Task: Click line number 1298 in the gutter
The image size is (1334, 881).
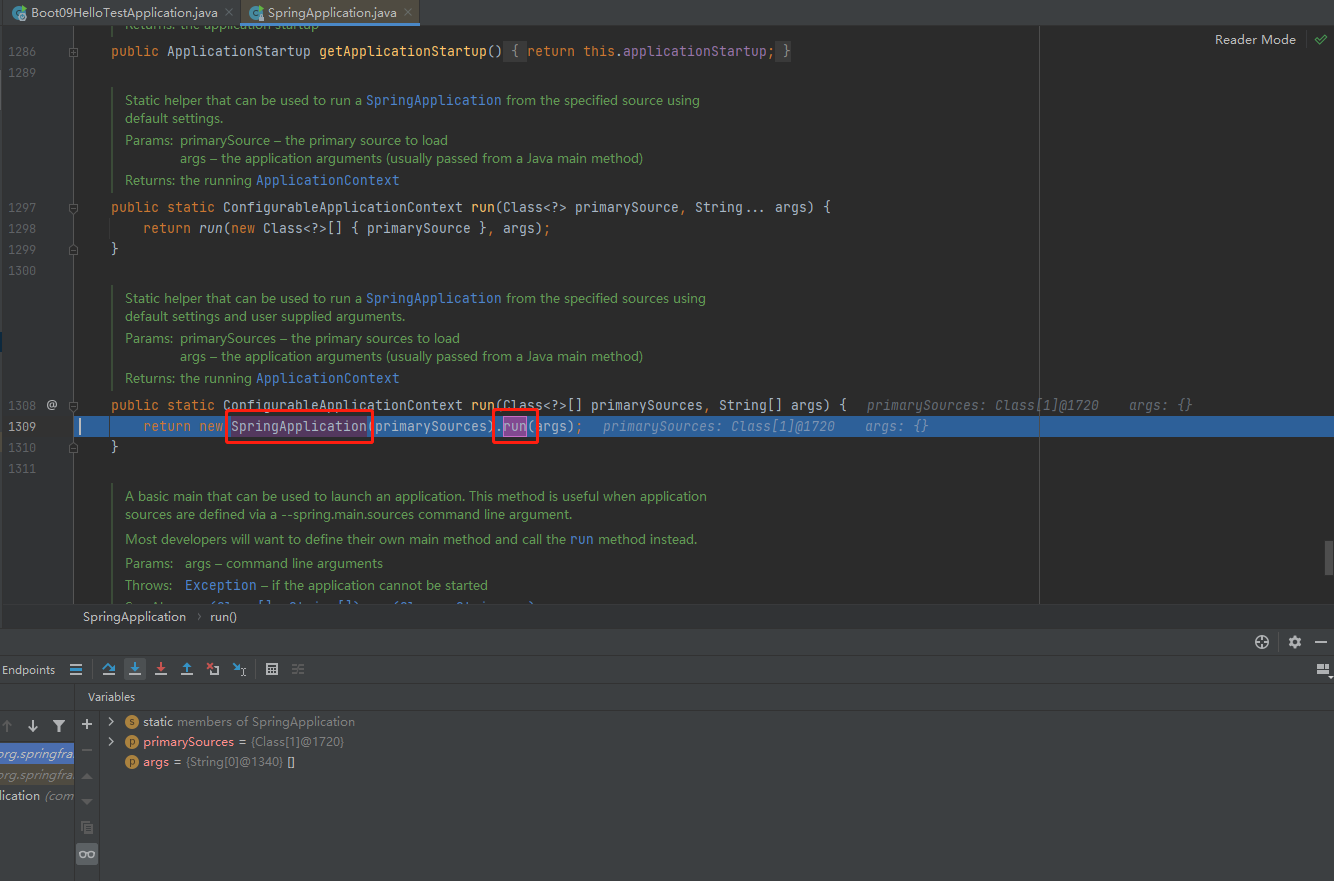Action: (22, 229)
